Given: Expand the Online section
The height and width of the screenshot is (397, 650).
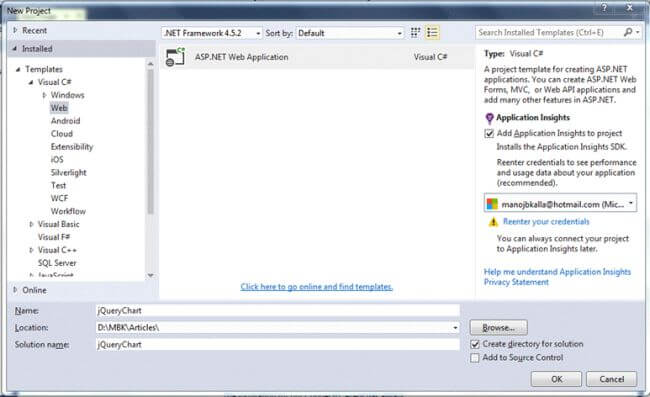Looking at the screenshot, I should [x=15, y=290].
